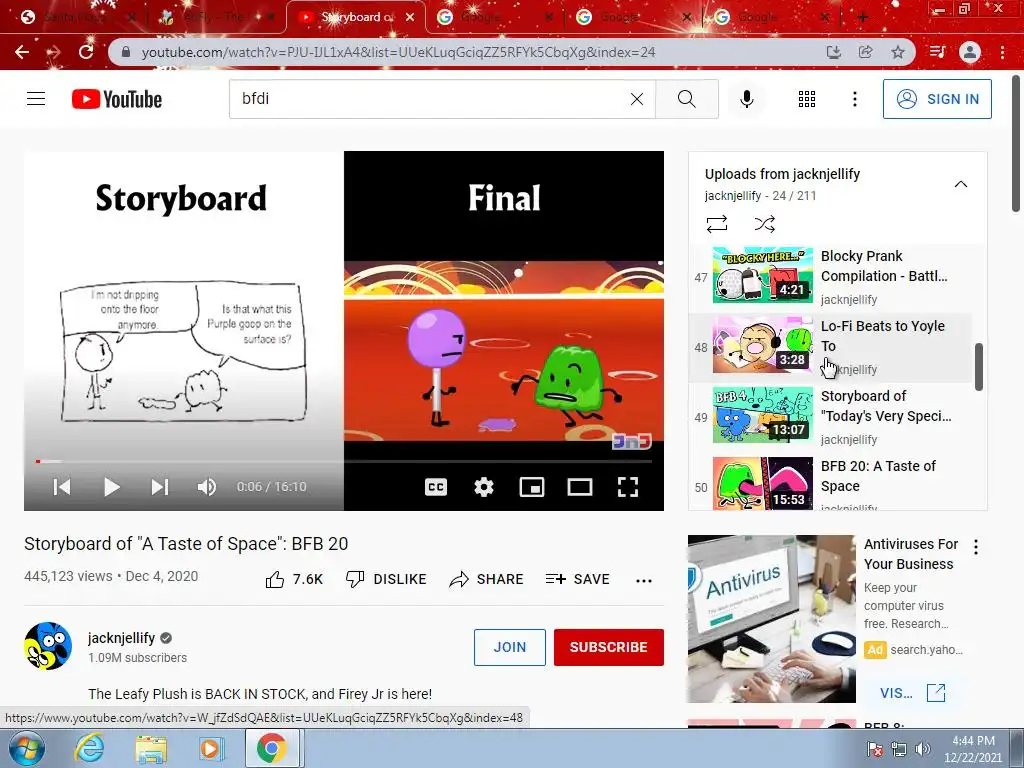
Task: Click the playlist panel scrollbar thumb
Action: click(978, 367)
